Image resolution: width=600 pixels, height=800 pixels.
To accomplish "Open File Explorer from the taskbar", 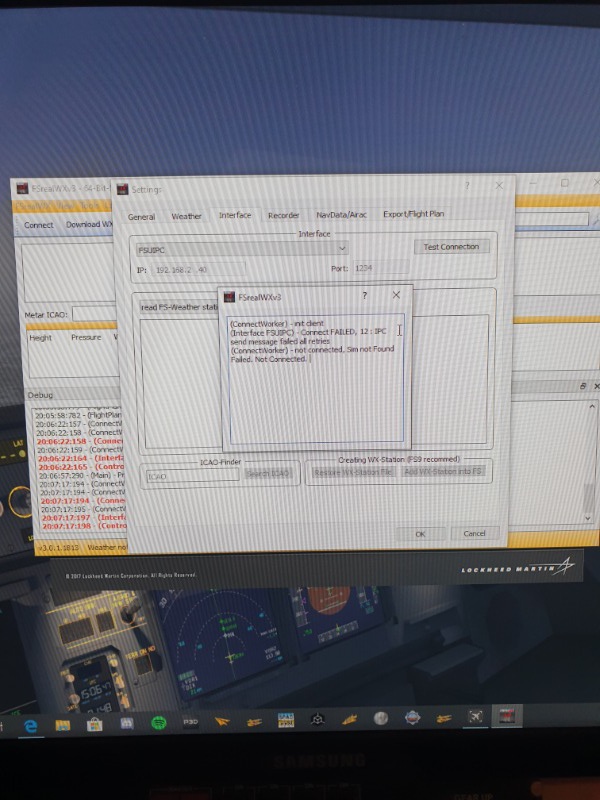I will (63, 724).
